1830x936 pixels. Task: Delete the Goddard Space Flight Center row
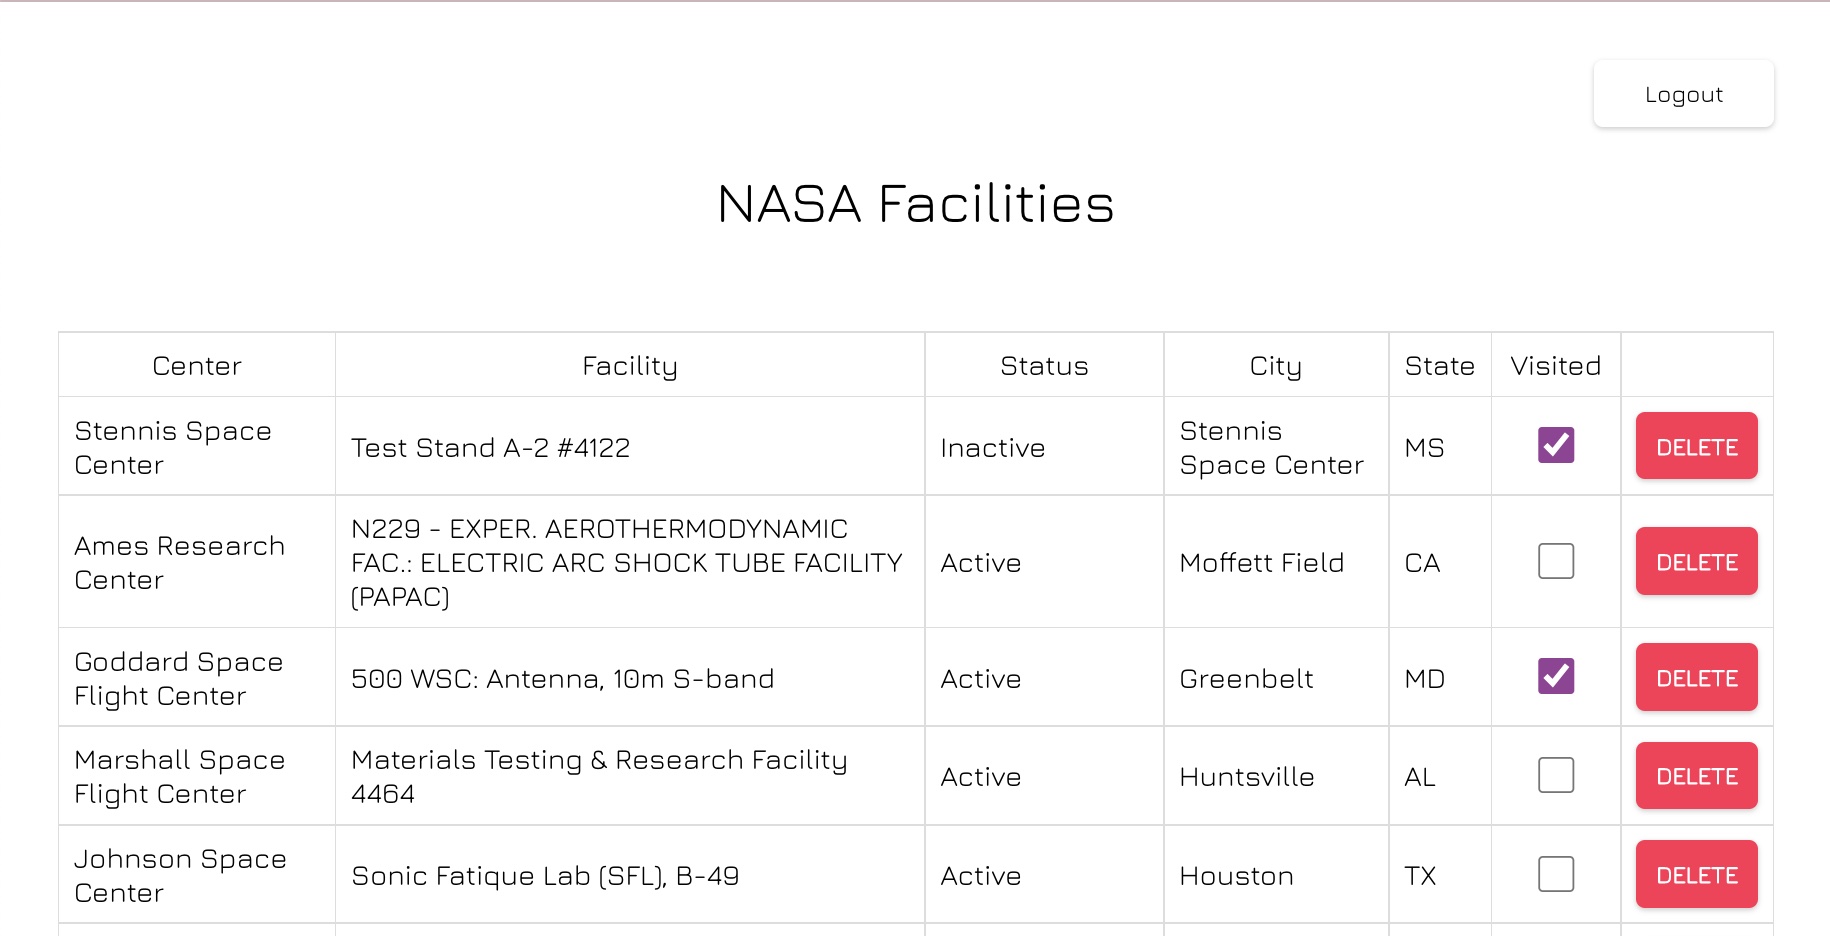click(1696, 677)
